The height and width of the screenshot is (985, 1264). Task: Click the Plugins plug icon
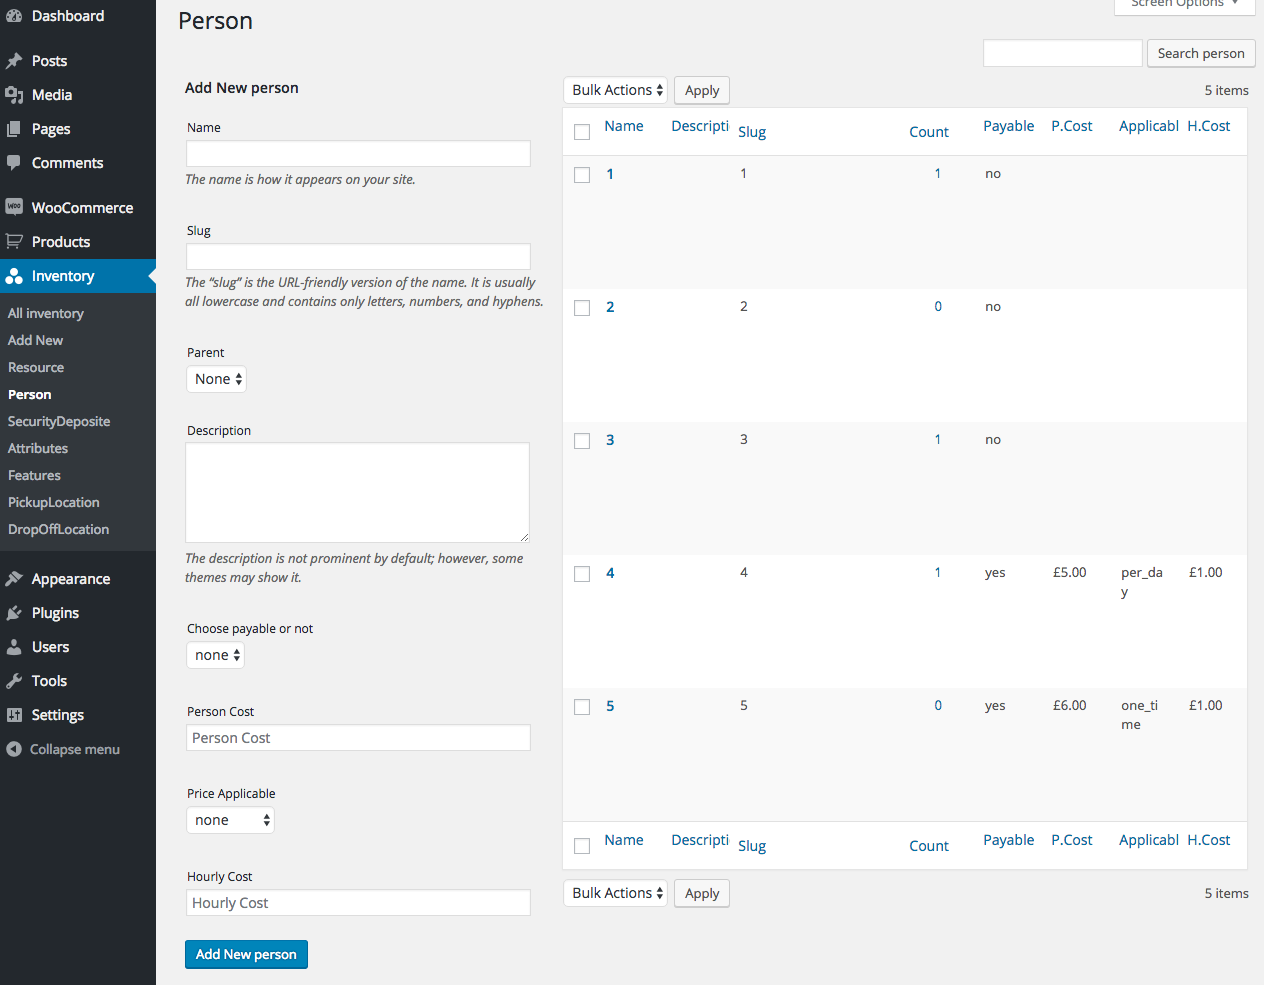[14, 613]
